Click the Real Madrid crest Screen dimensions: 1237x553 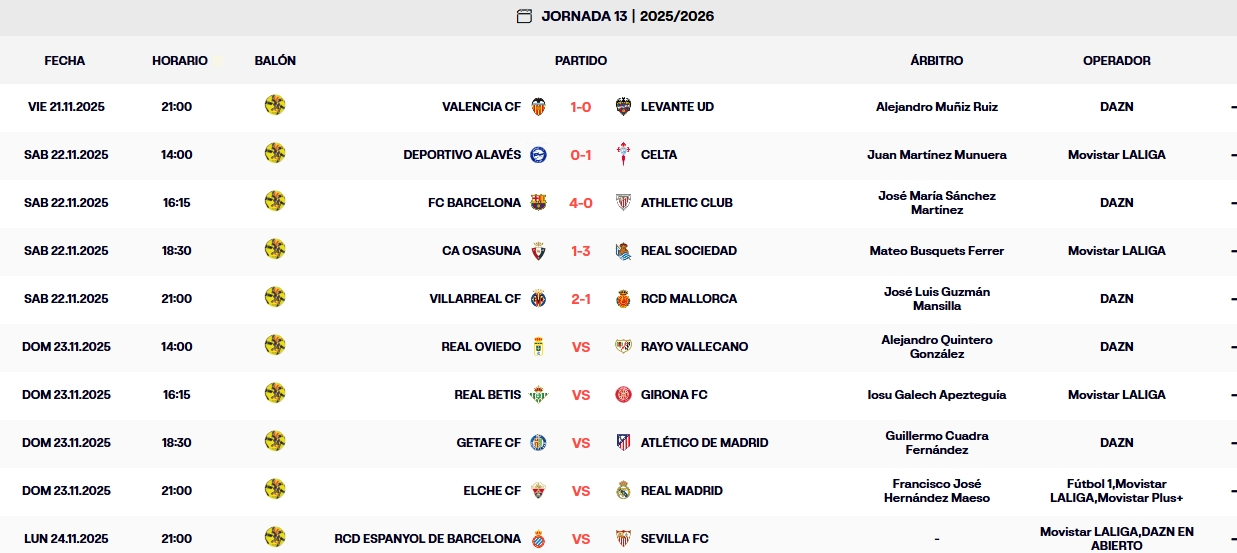point(623,491)
